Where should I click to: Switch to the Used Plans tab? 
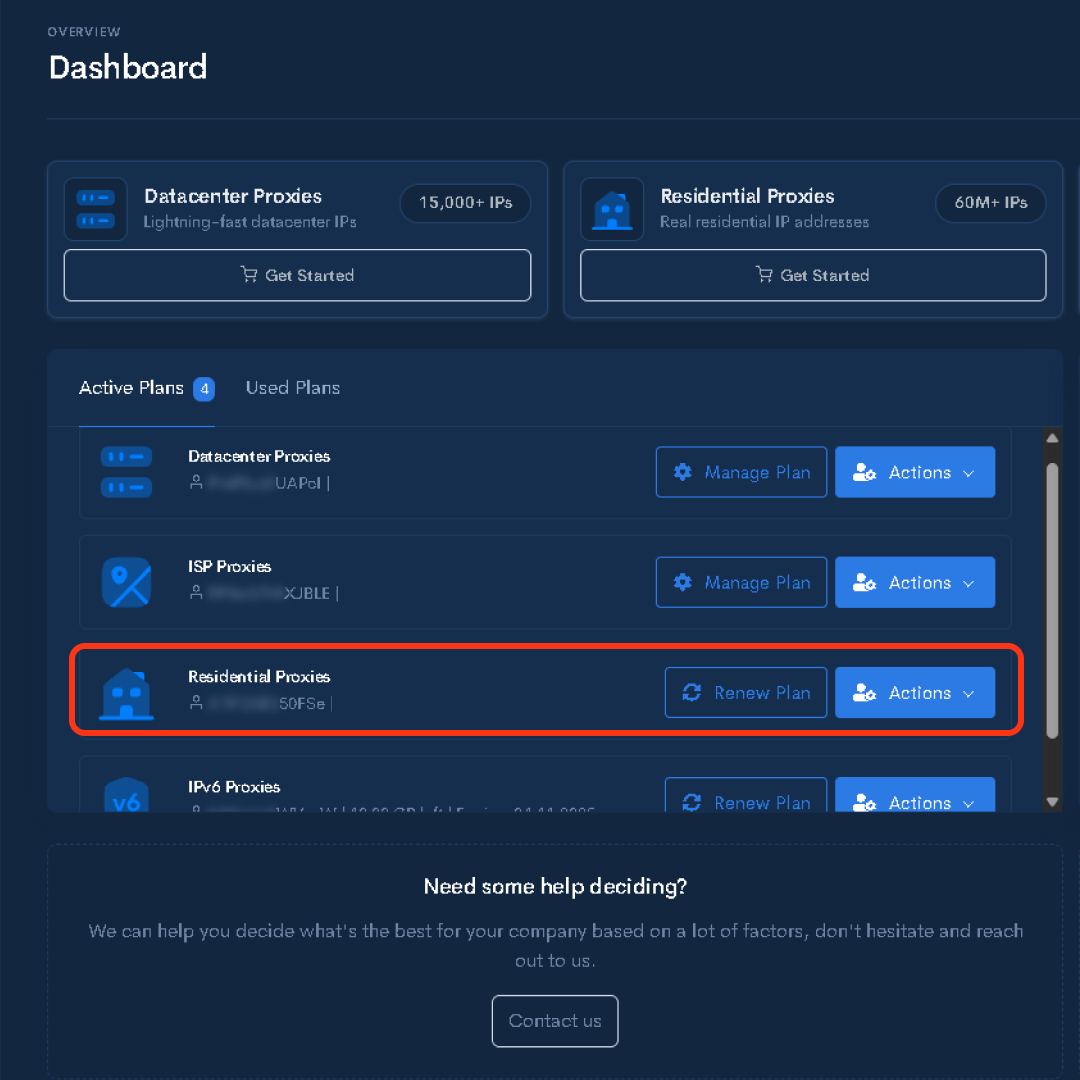pyautogui.click(x=293, y=388)
